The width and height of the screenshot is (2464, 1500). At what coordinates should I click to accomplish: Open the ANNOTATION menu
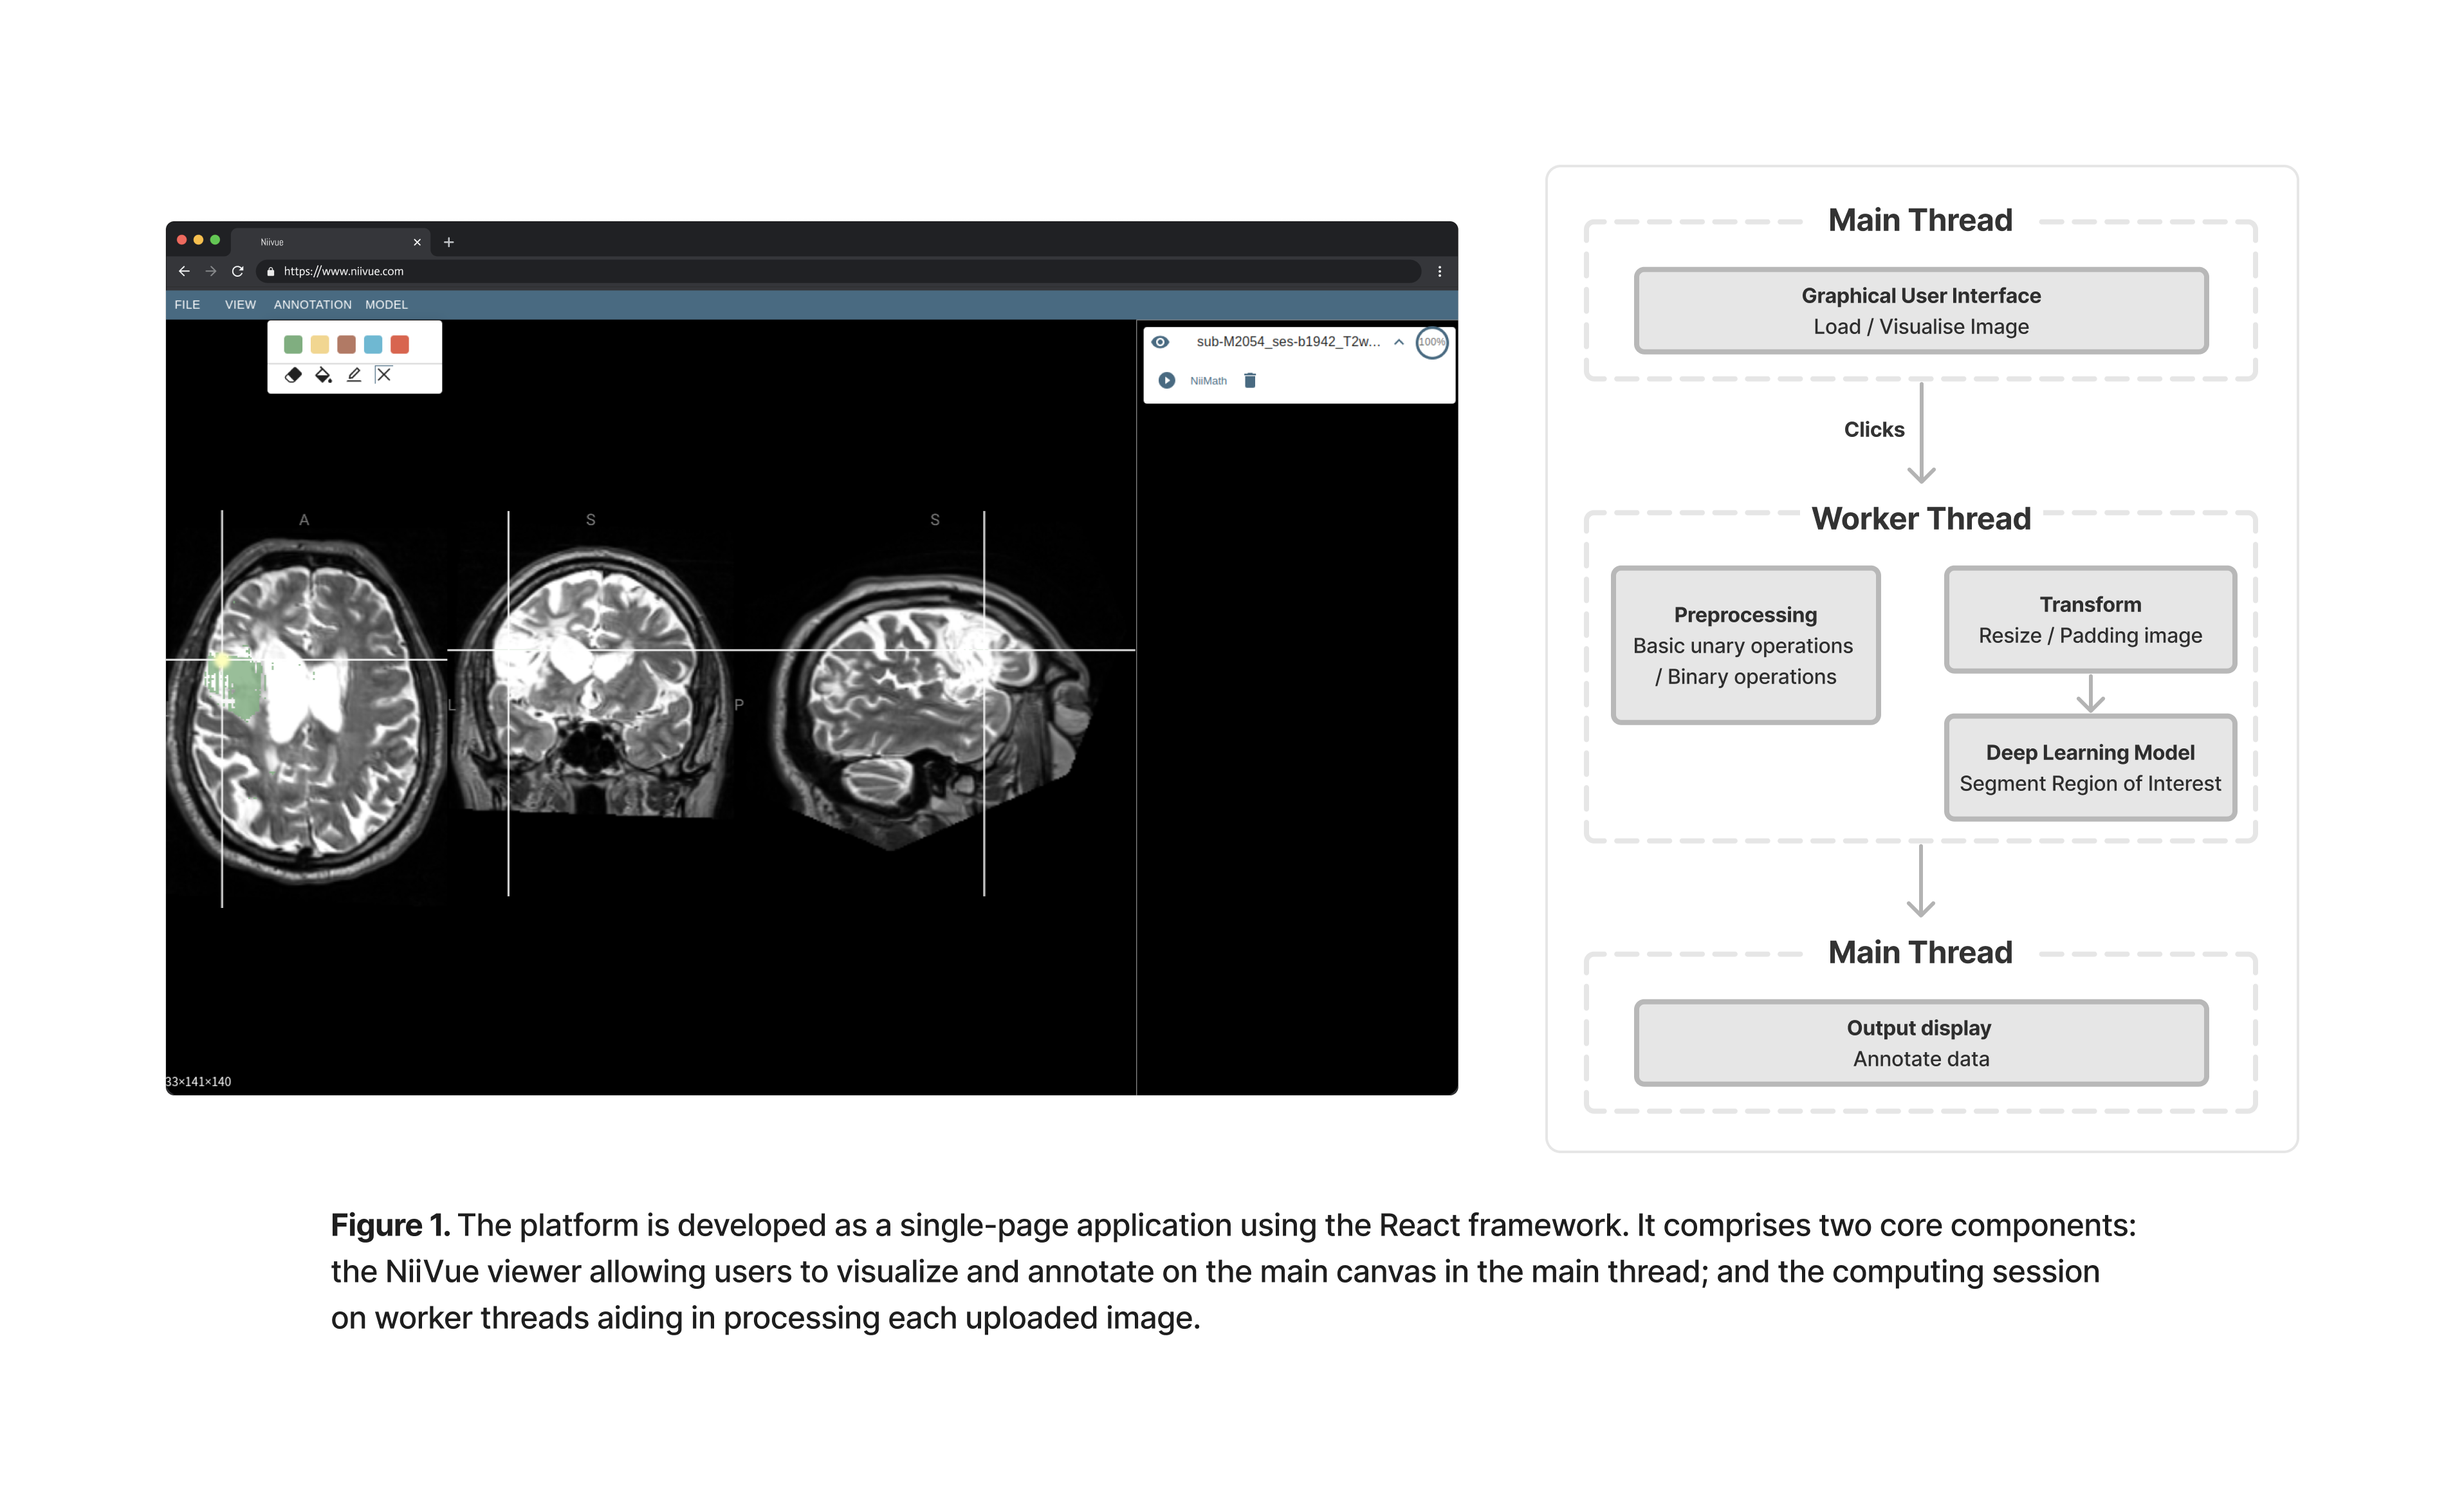click(312, 305)
